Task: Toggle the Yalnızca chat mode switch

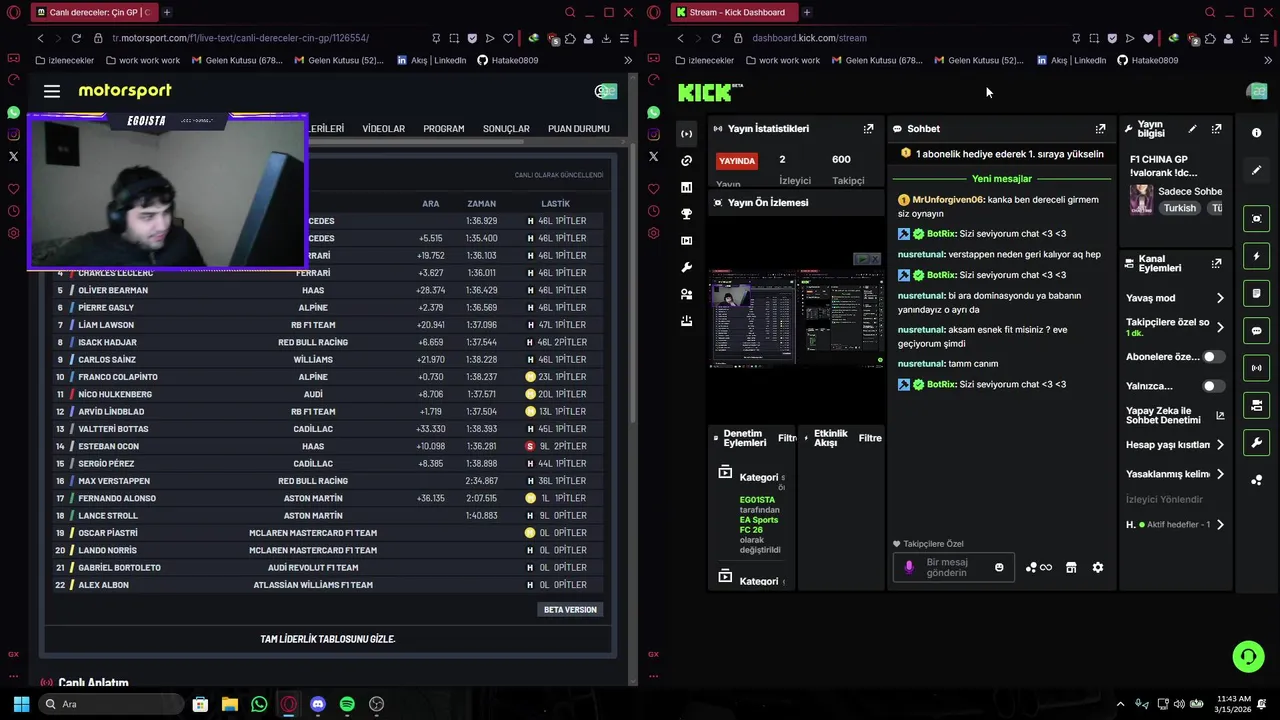Action: click(x=1213, y=386)
